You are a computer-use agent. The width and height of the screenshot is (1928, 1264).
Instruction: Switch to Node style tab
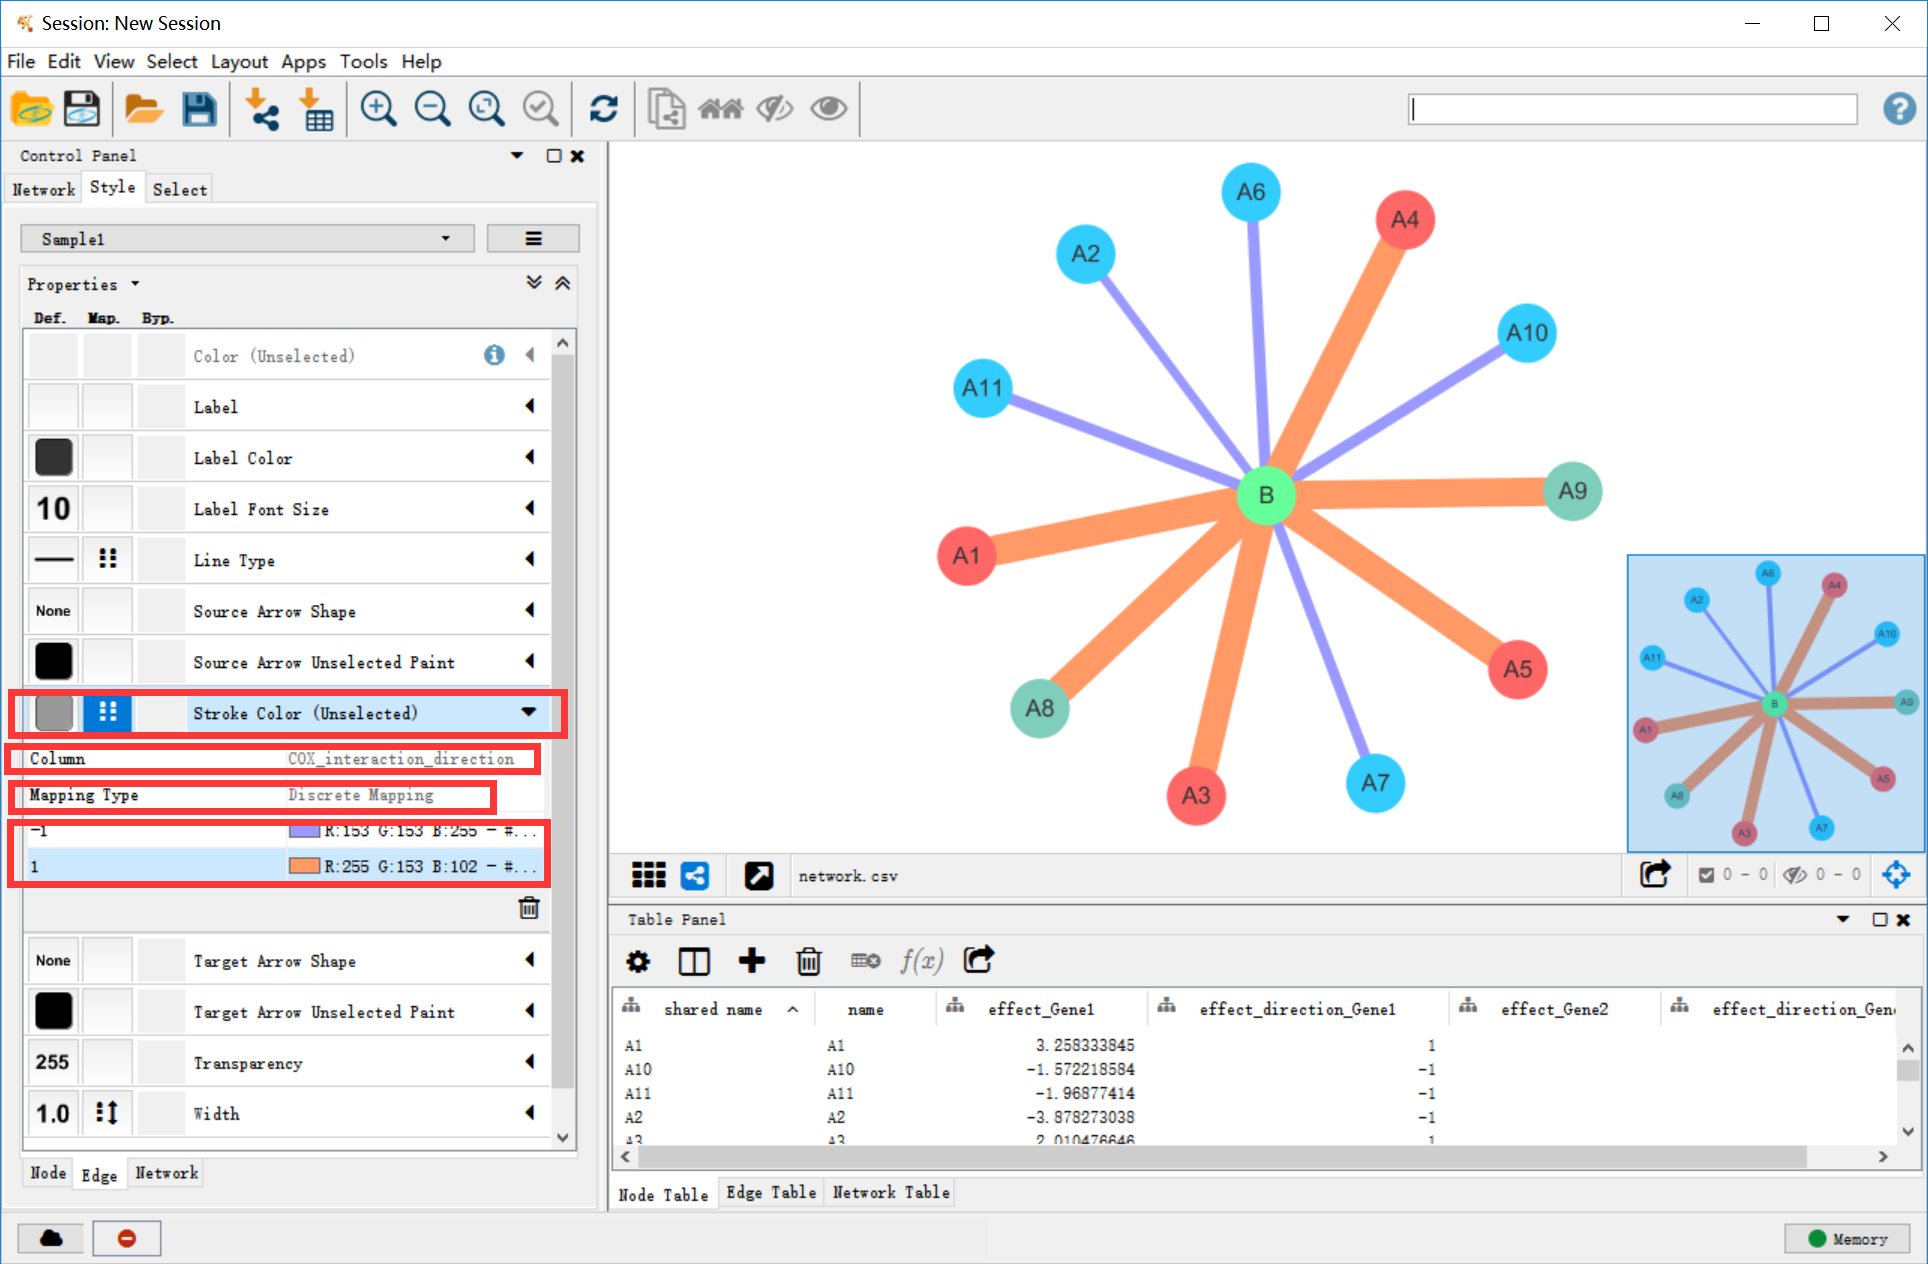point(48,1172)
